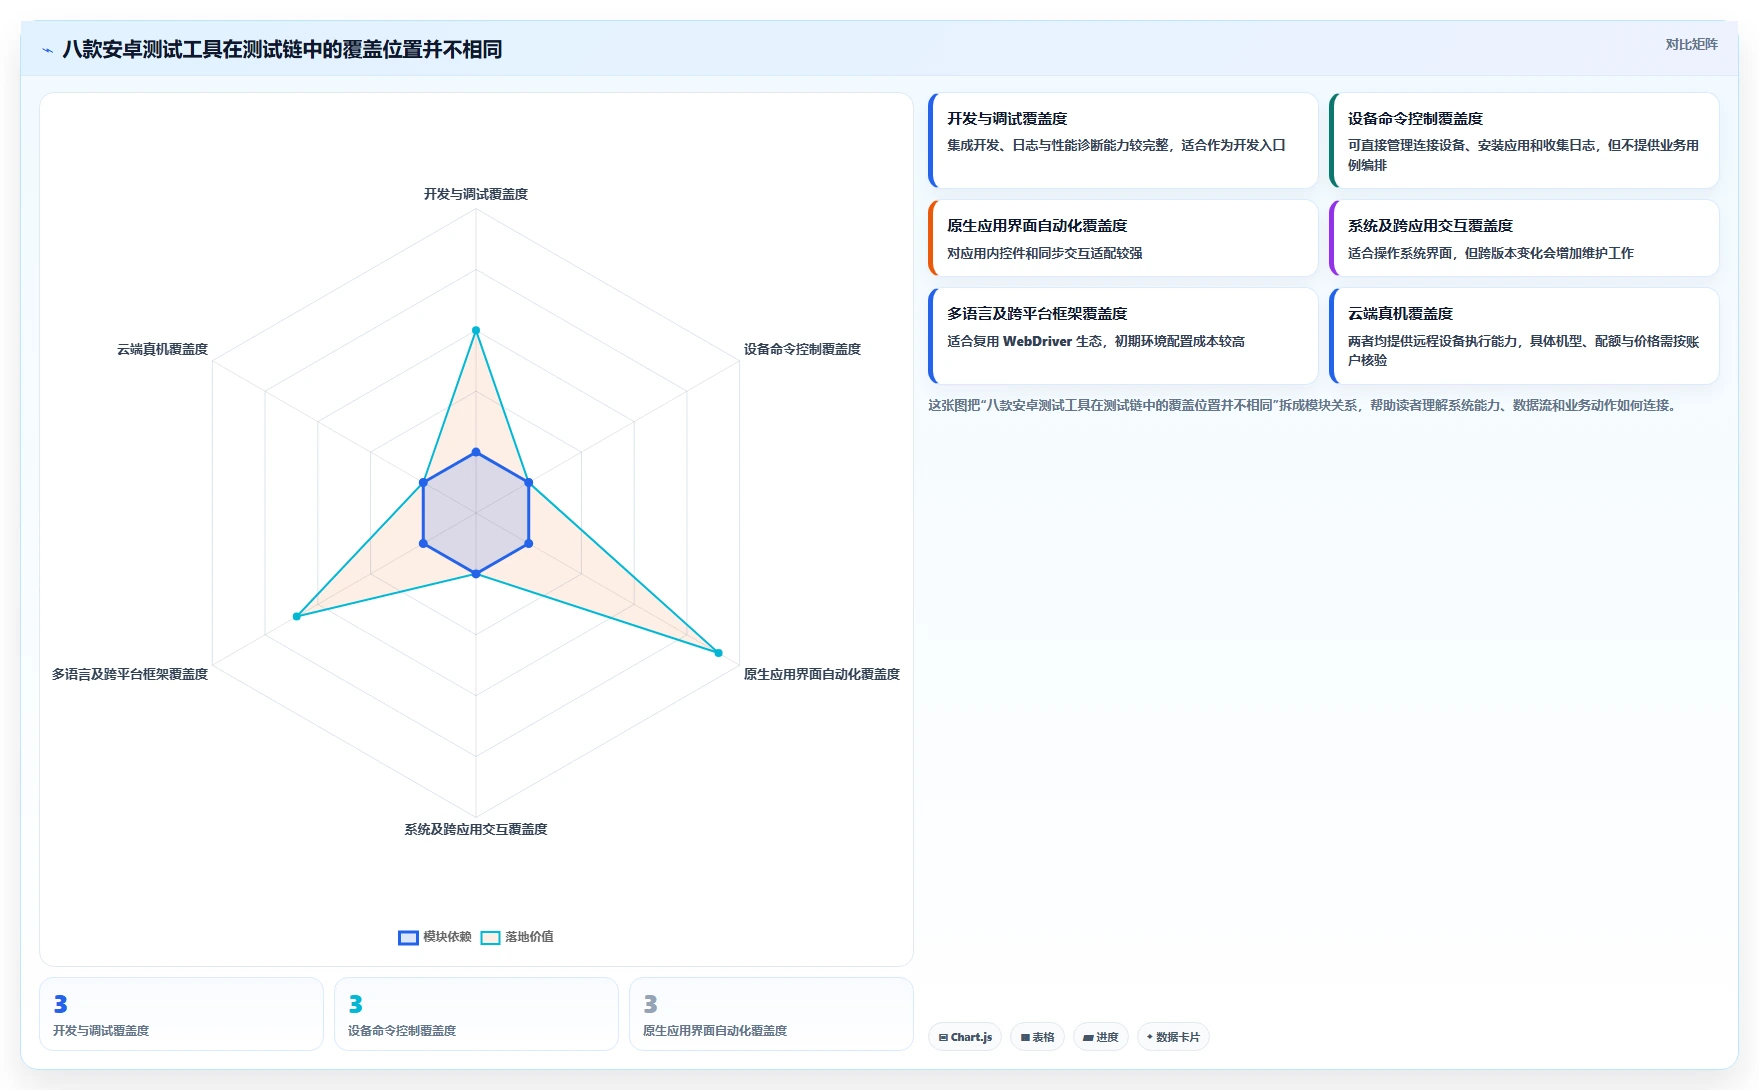Click the cyan data point on 开发与调试 axis

(476, 330)
